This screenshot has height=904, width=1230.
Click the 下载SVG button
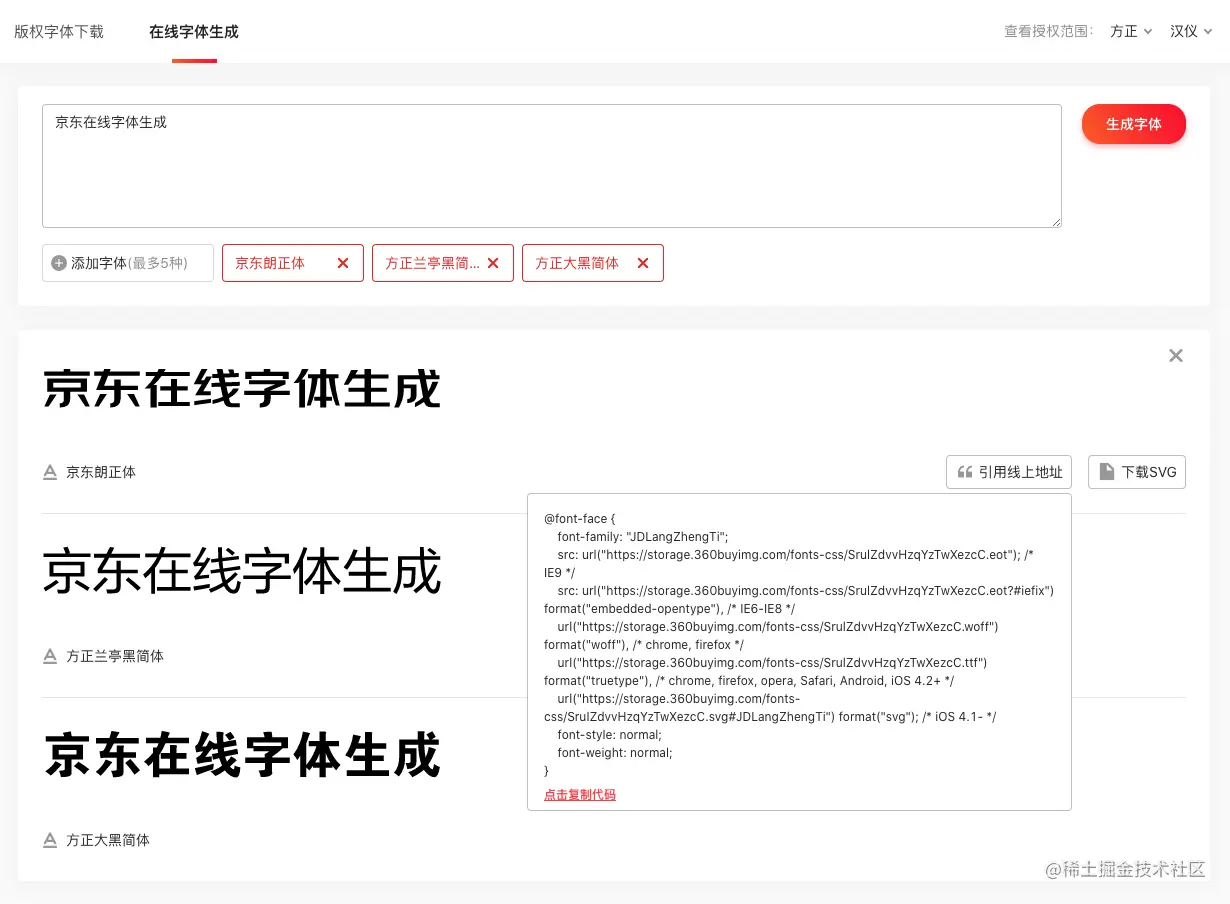tap(1137, 471)
